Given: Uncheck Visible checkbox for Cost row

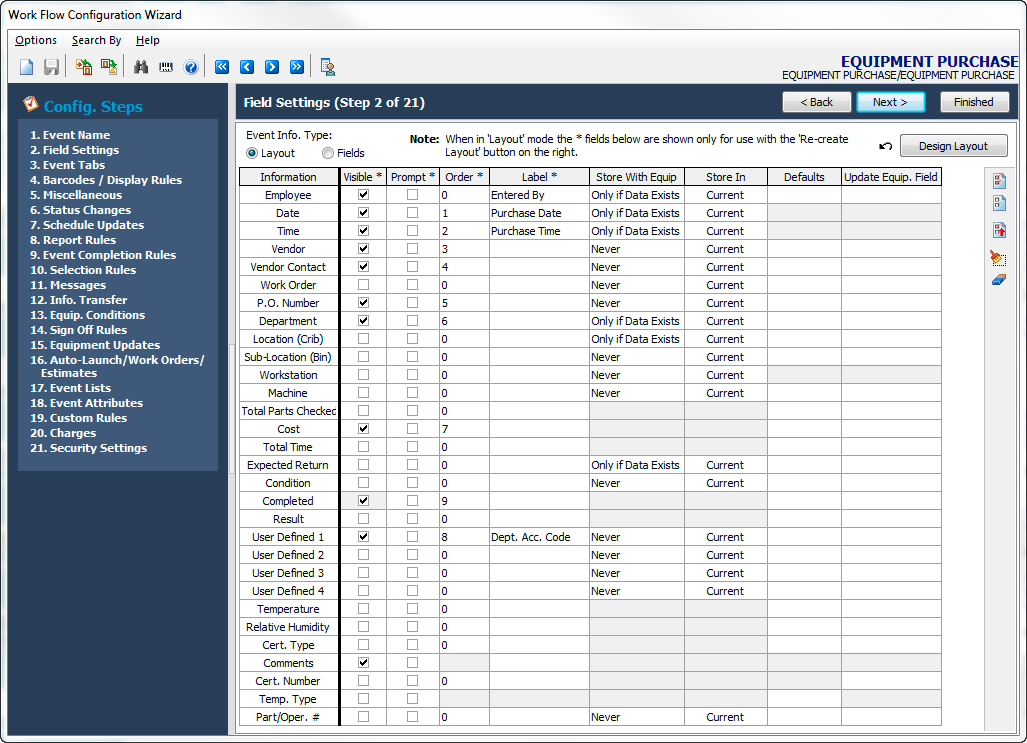Looking at the screenshot, I should (364, 429).
